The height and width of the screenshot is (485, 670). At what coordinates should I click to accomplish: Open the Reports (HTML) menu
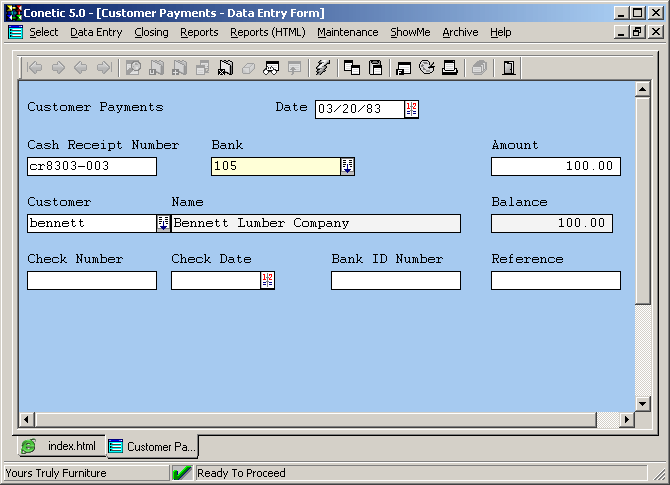point(267,32)
